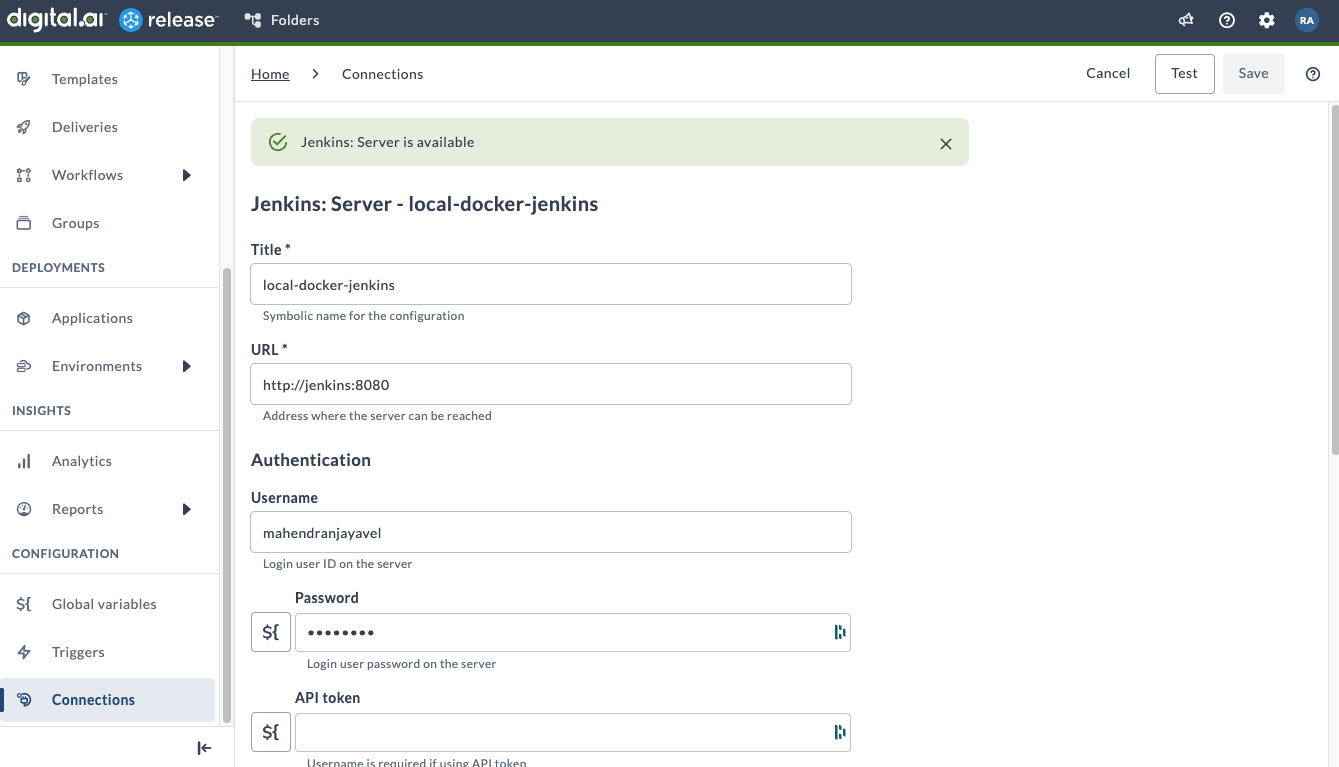1339x767 pixels.
Task: Expand the Workflows submenu arrow
Action: [x=187, y=175]
